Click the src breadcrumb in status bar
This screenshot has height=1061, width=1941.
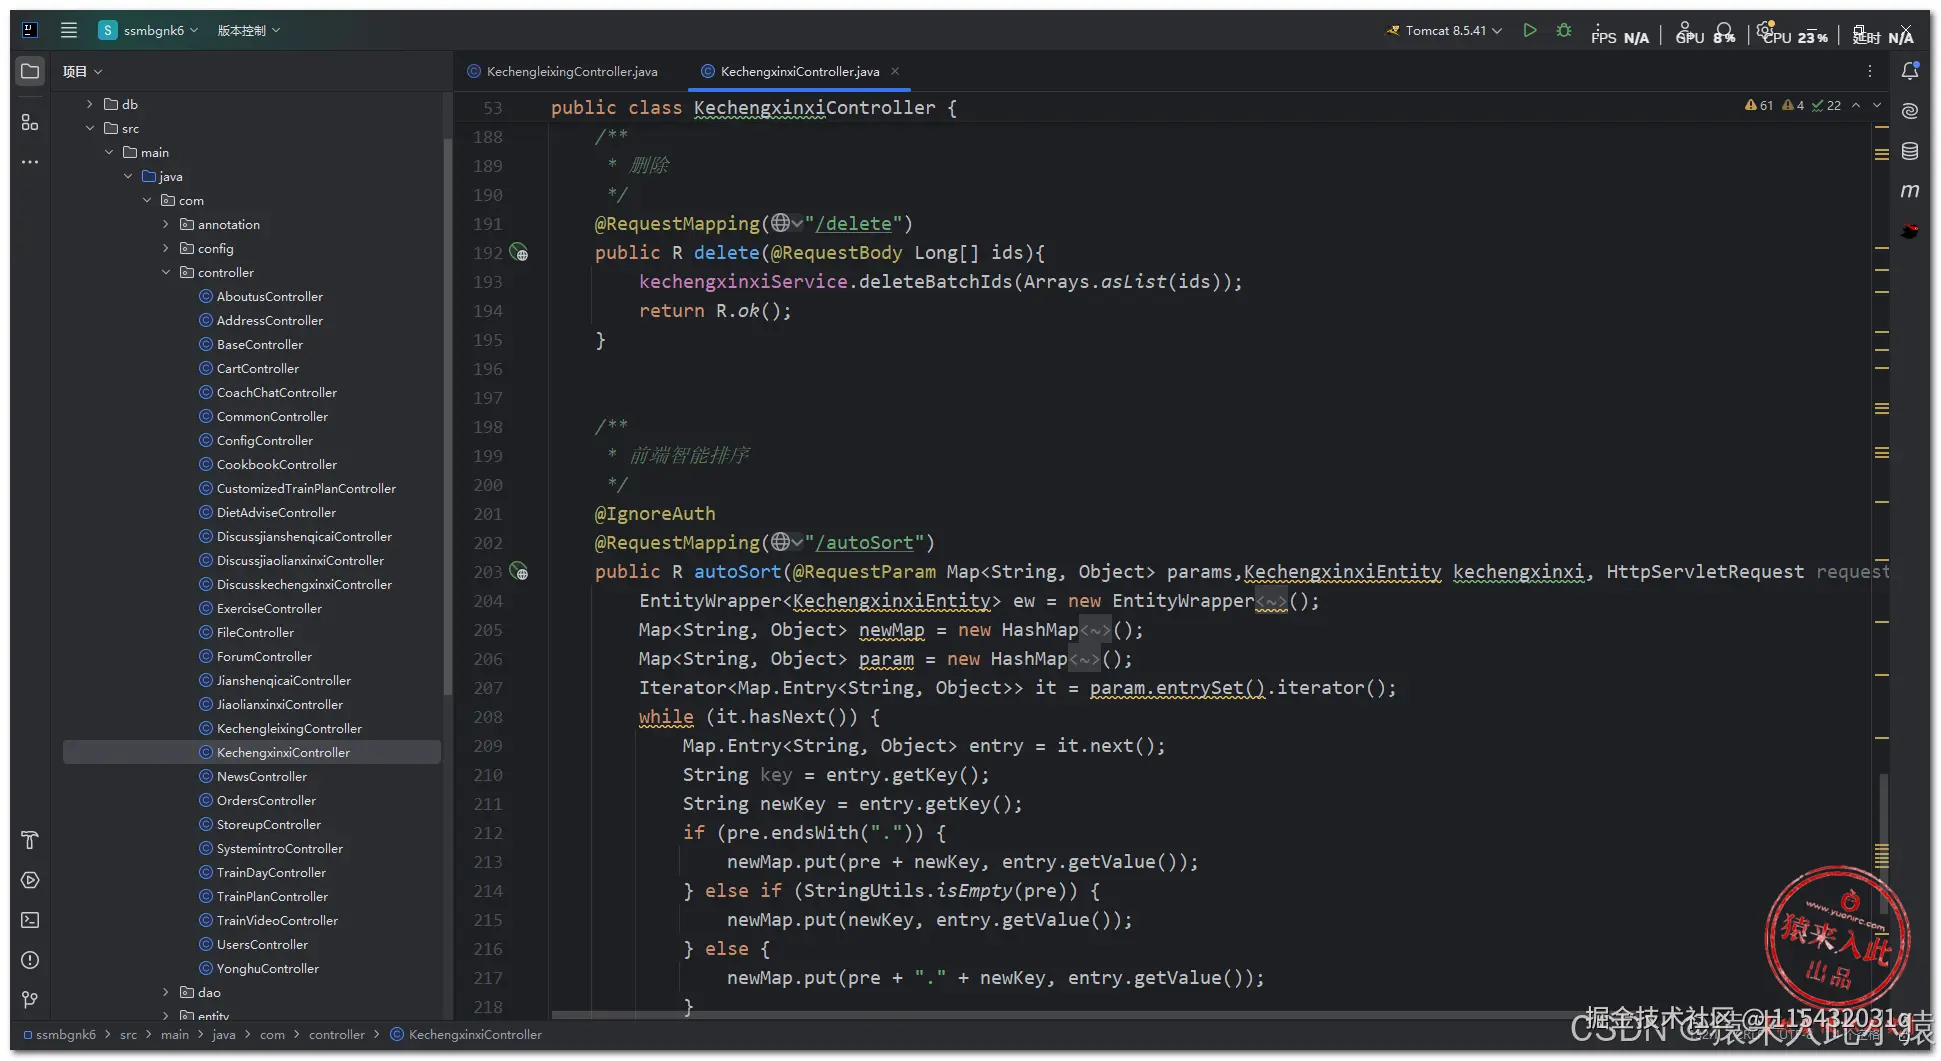[x=128, y=1034]
